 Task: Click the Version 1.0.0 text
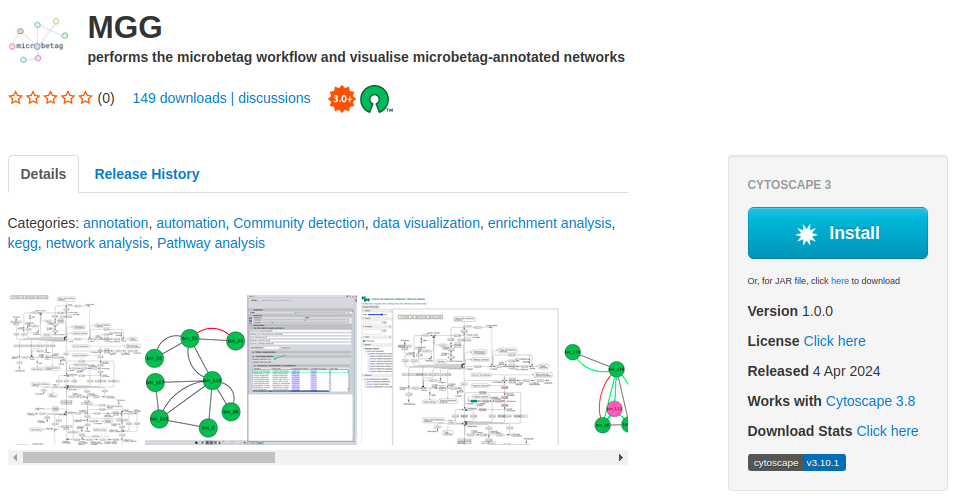tap(790, 311)
